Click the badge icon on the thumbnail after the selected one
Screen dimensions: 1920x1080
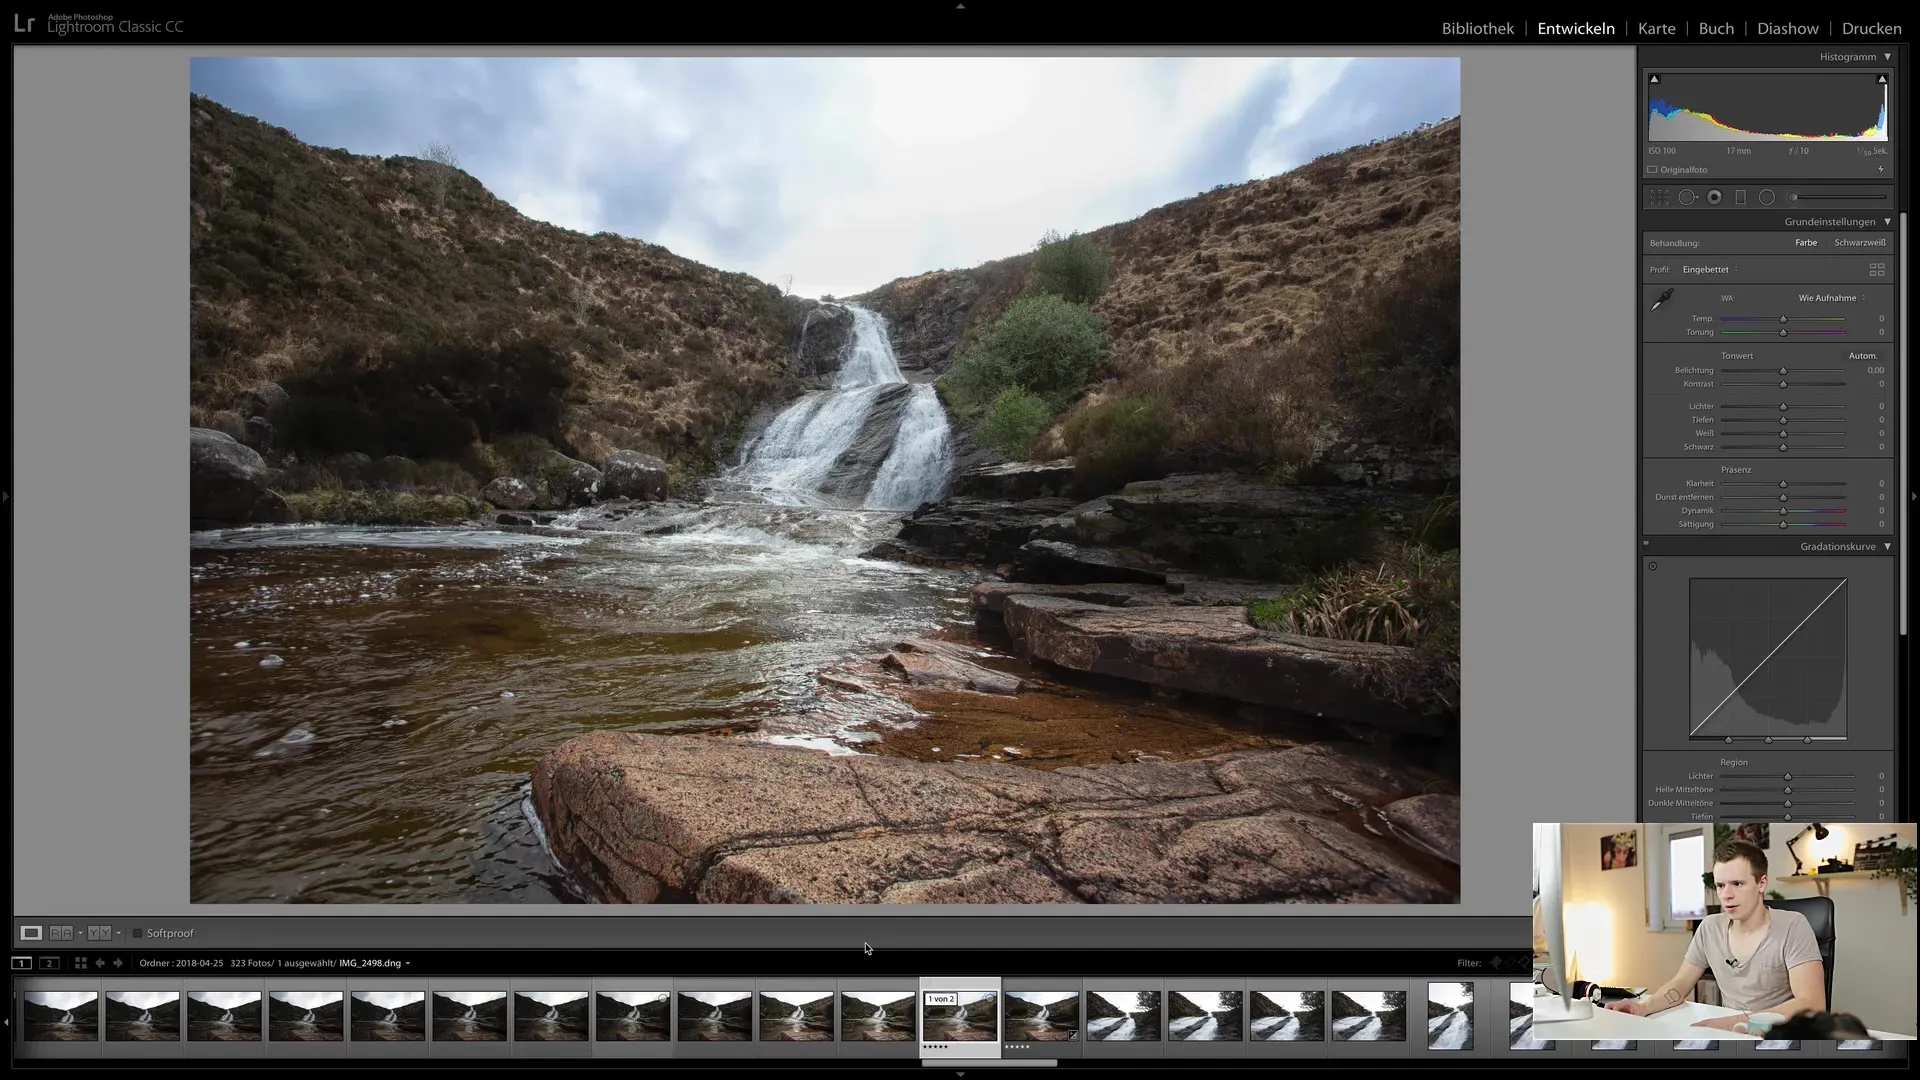click(x=1073, y=1035)
